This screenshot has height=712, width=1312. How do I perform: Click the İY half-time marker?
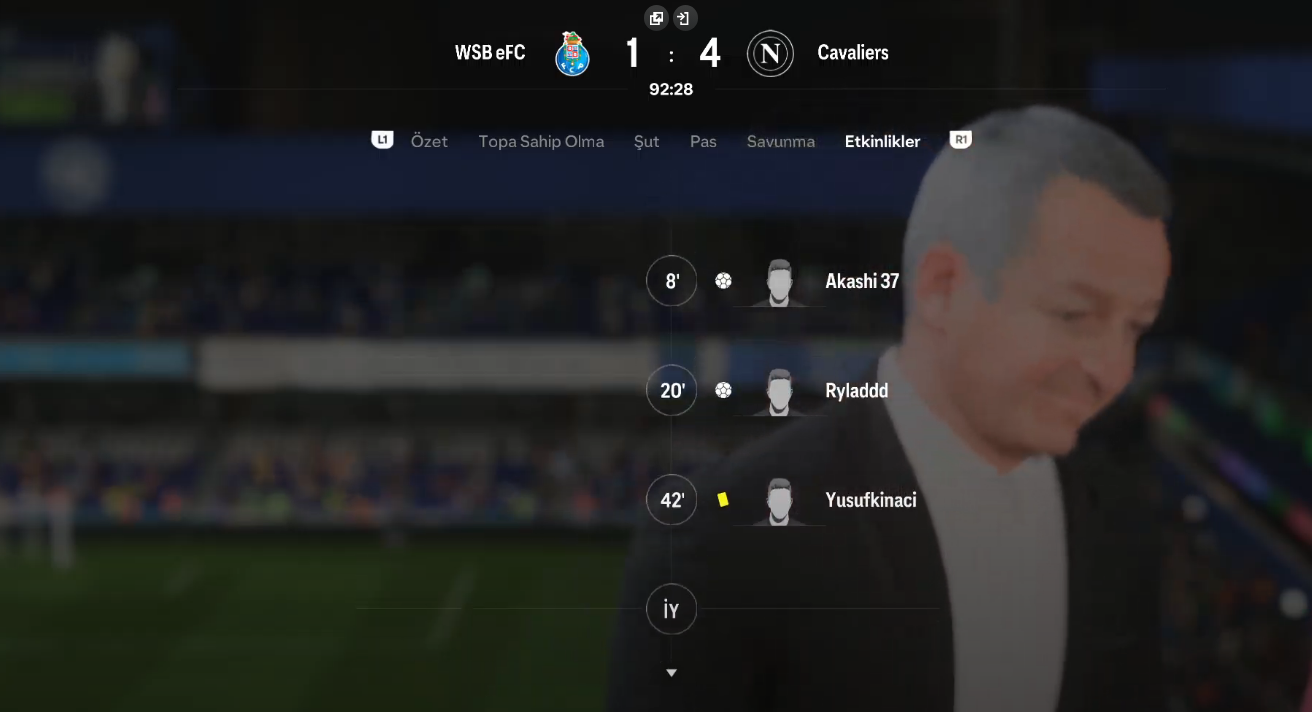[672, 609]
